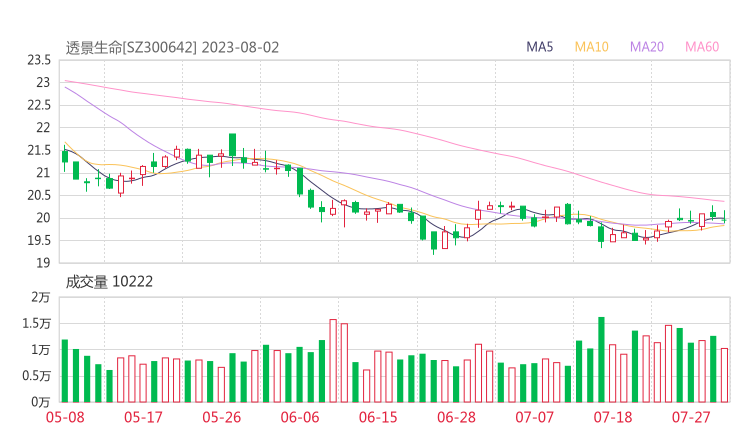Viewport: 740px width, 440px height.
Task: Select the 07-07 date axis label
Action: pyautogui.click(x=534, y=417)
